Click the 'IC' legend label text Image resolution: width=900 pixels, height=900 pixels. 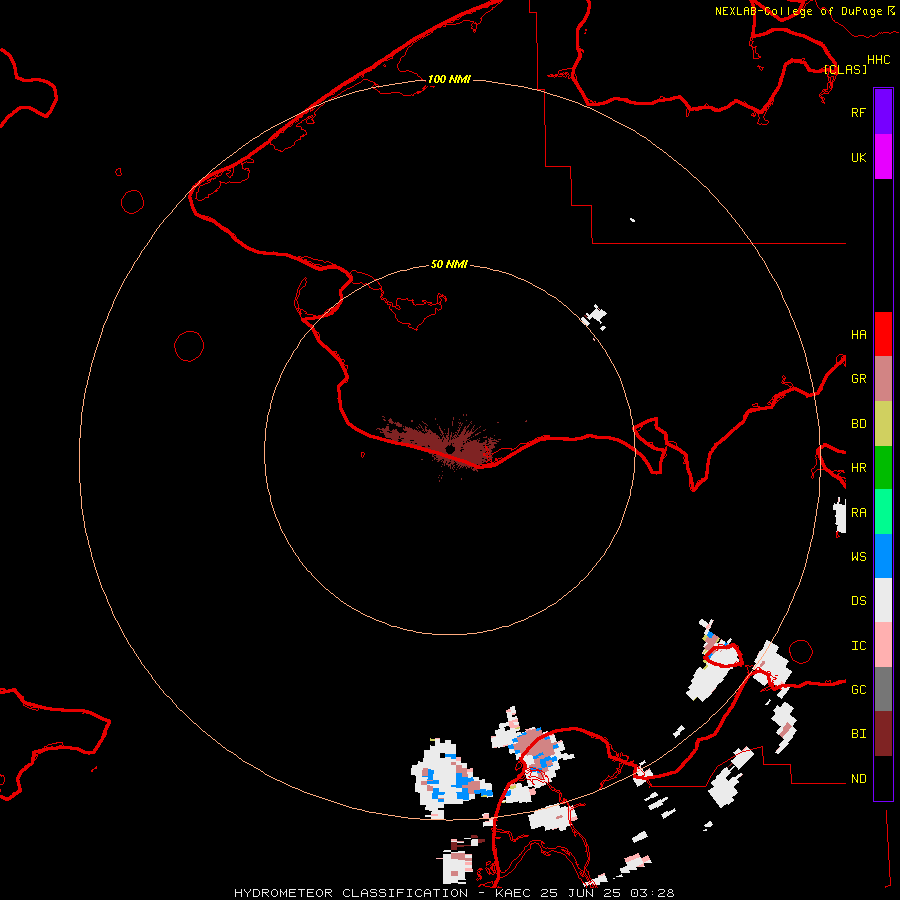click(x=858, y=645)
